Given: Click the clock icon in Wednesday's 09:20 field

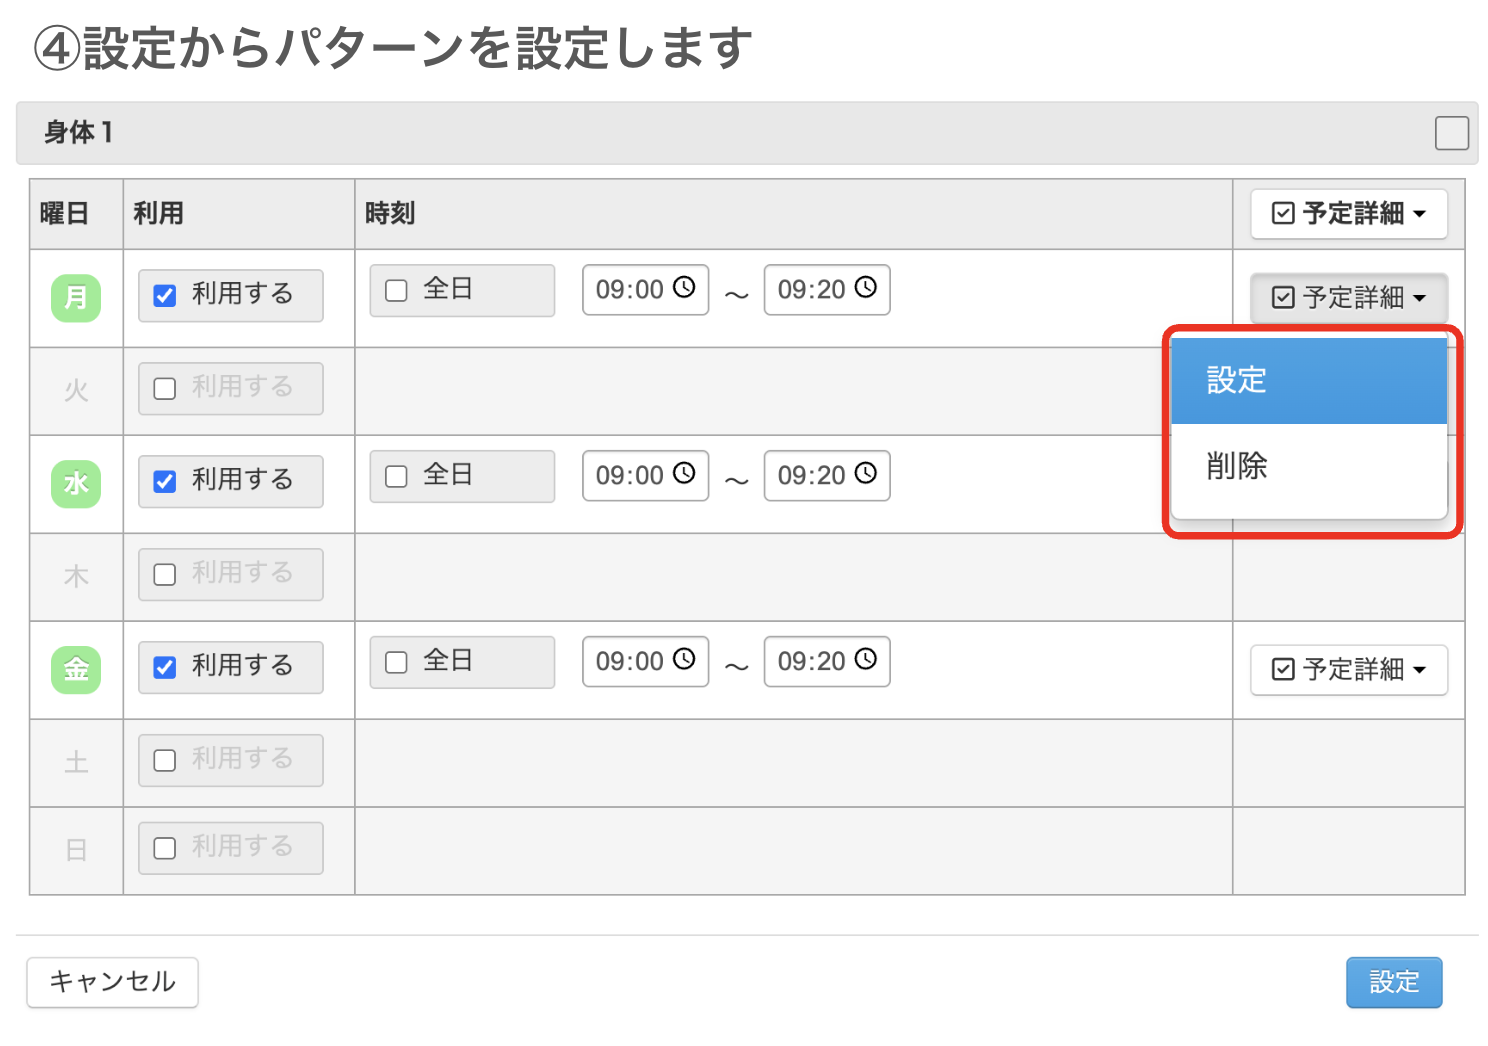Looking at the screenshot, I should pyautogui.click(x=866, y=476).
